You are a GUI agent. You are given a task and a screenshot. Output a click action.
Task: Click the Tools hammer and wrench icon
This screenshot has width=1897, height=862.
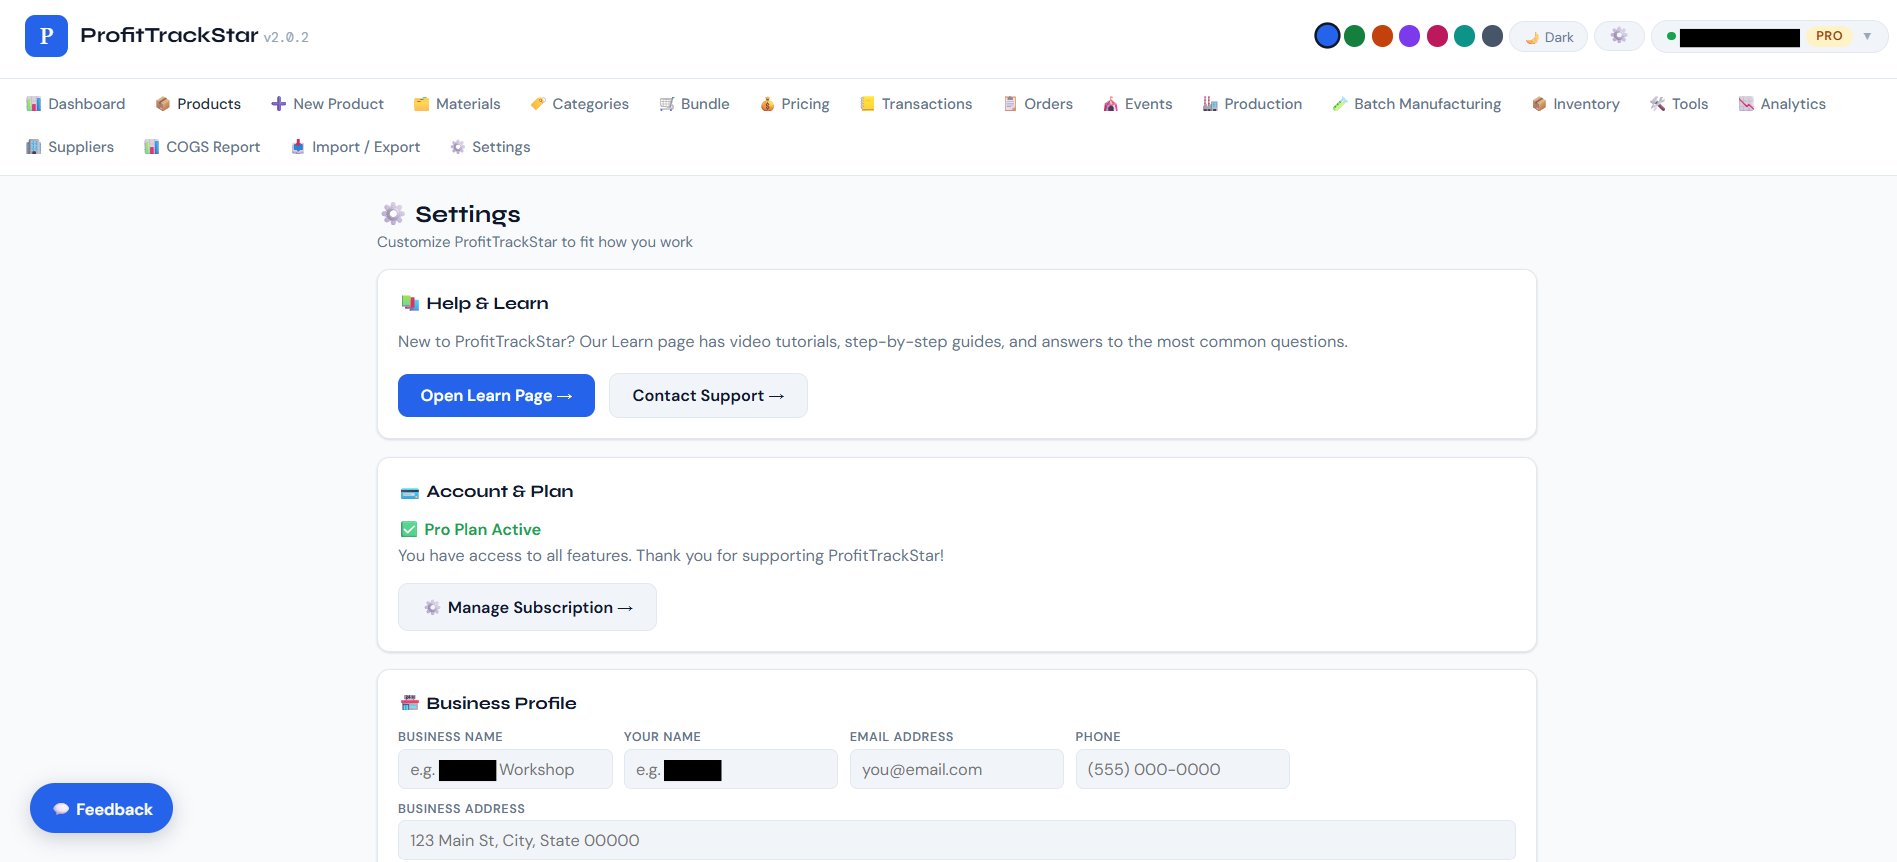tap(1658, 104)
